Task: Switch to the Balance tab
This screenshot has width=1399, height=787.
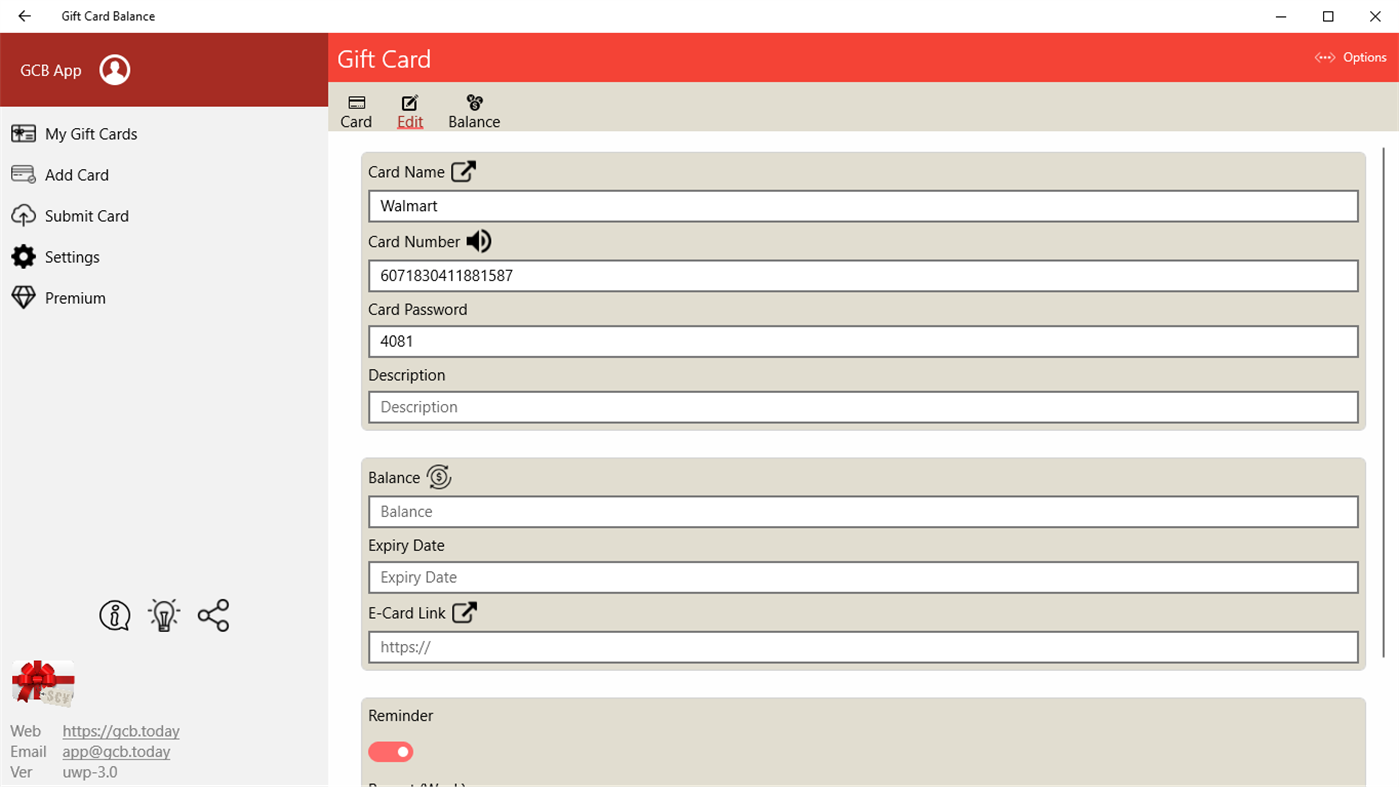Action: tap(473, 110)
